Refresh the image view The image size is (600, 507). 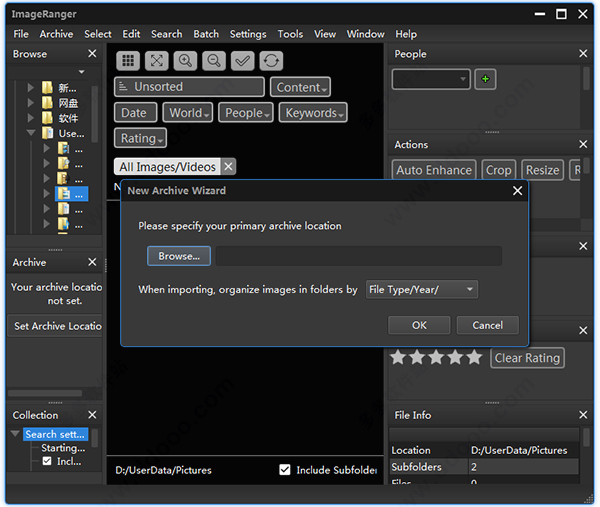pyautogui.click(x=271, y=60)
